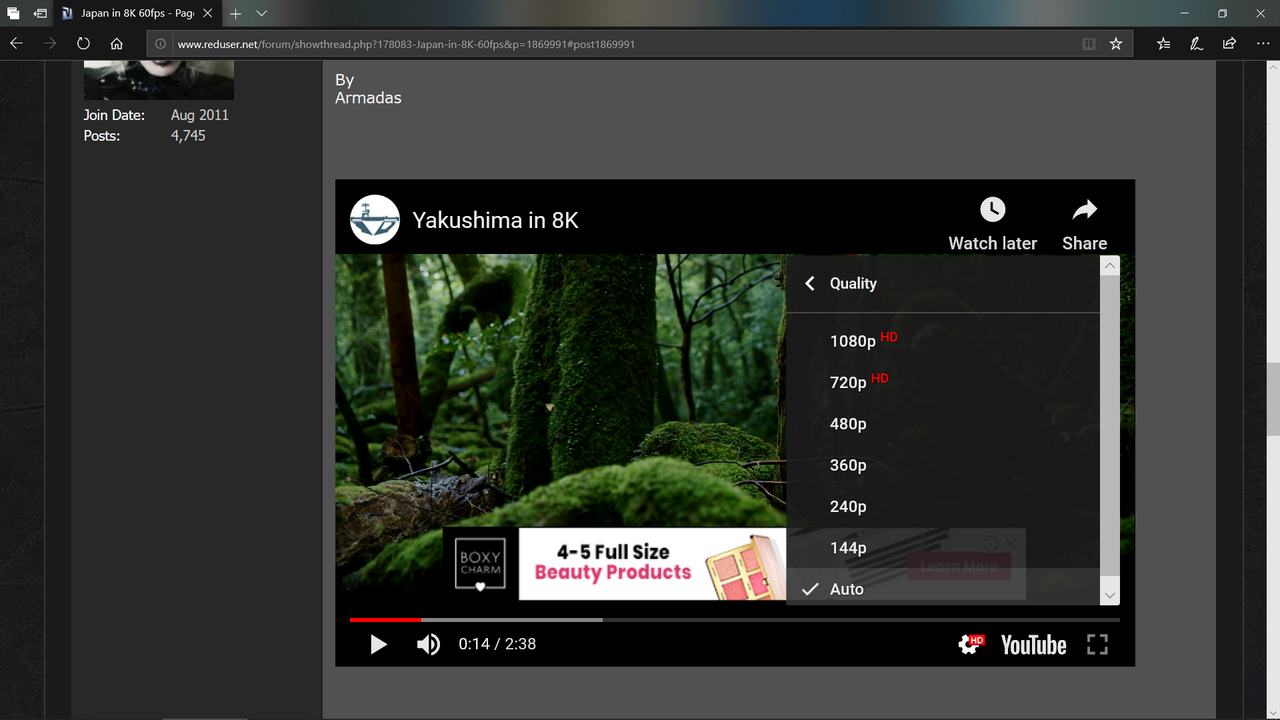Switch quality to 240p

pos(943,507)
